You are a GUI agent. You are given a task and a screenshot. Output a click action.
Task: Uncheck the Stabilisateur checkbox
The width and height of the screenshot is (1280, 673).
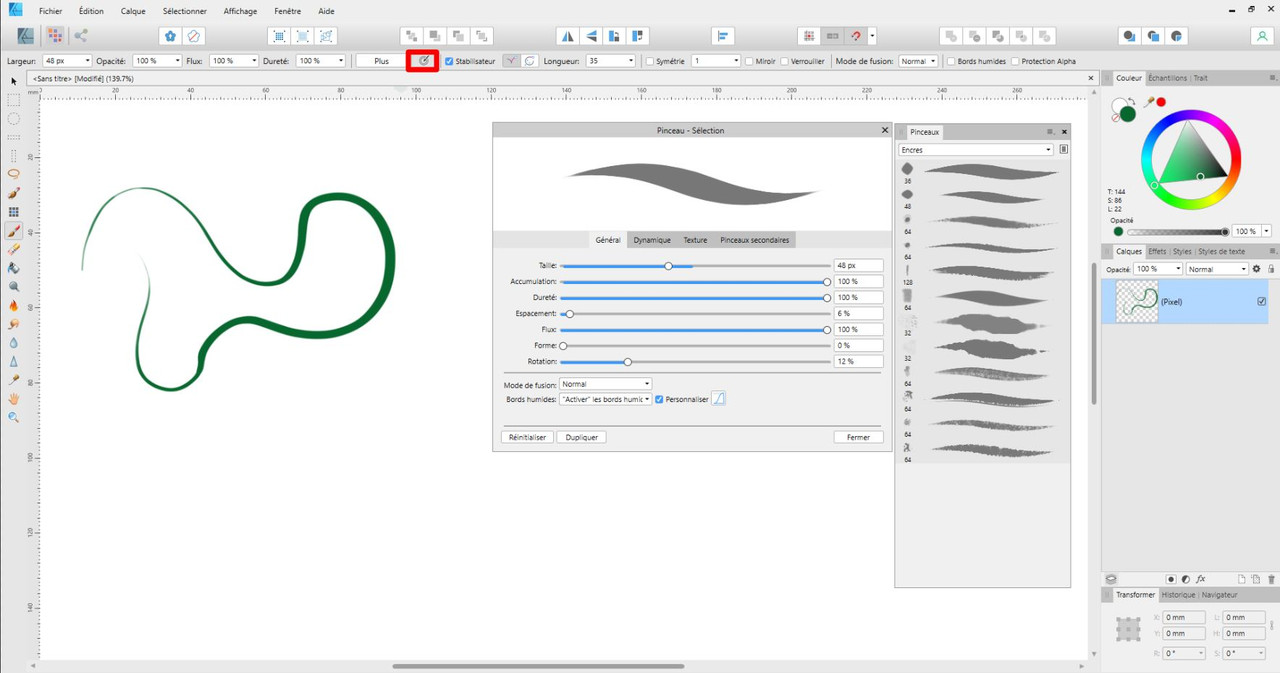[449, 61]
